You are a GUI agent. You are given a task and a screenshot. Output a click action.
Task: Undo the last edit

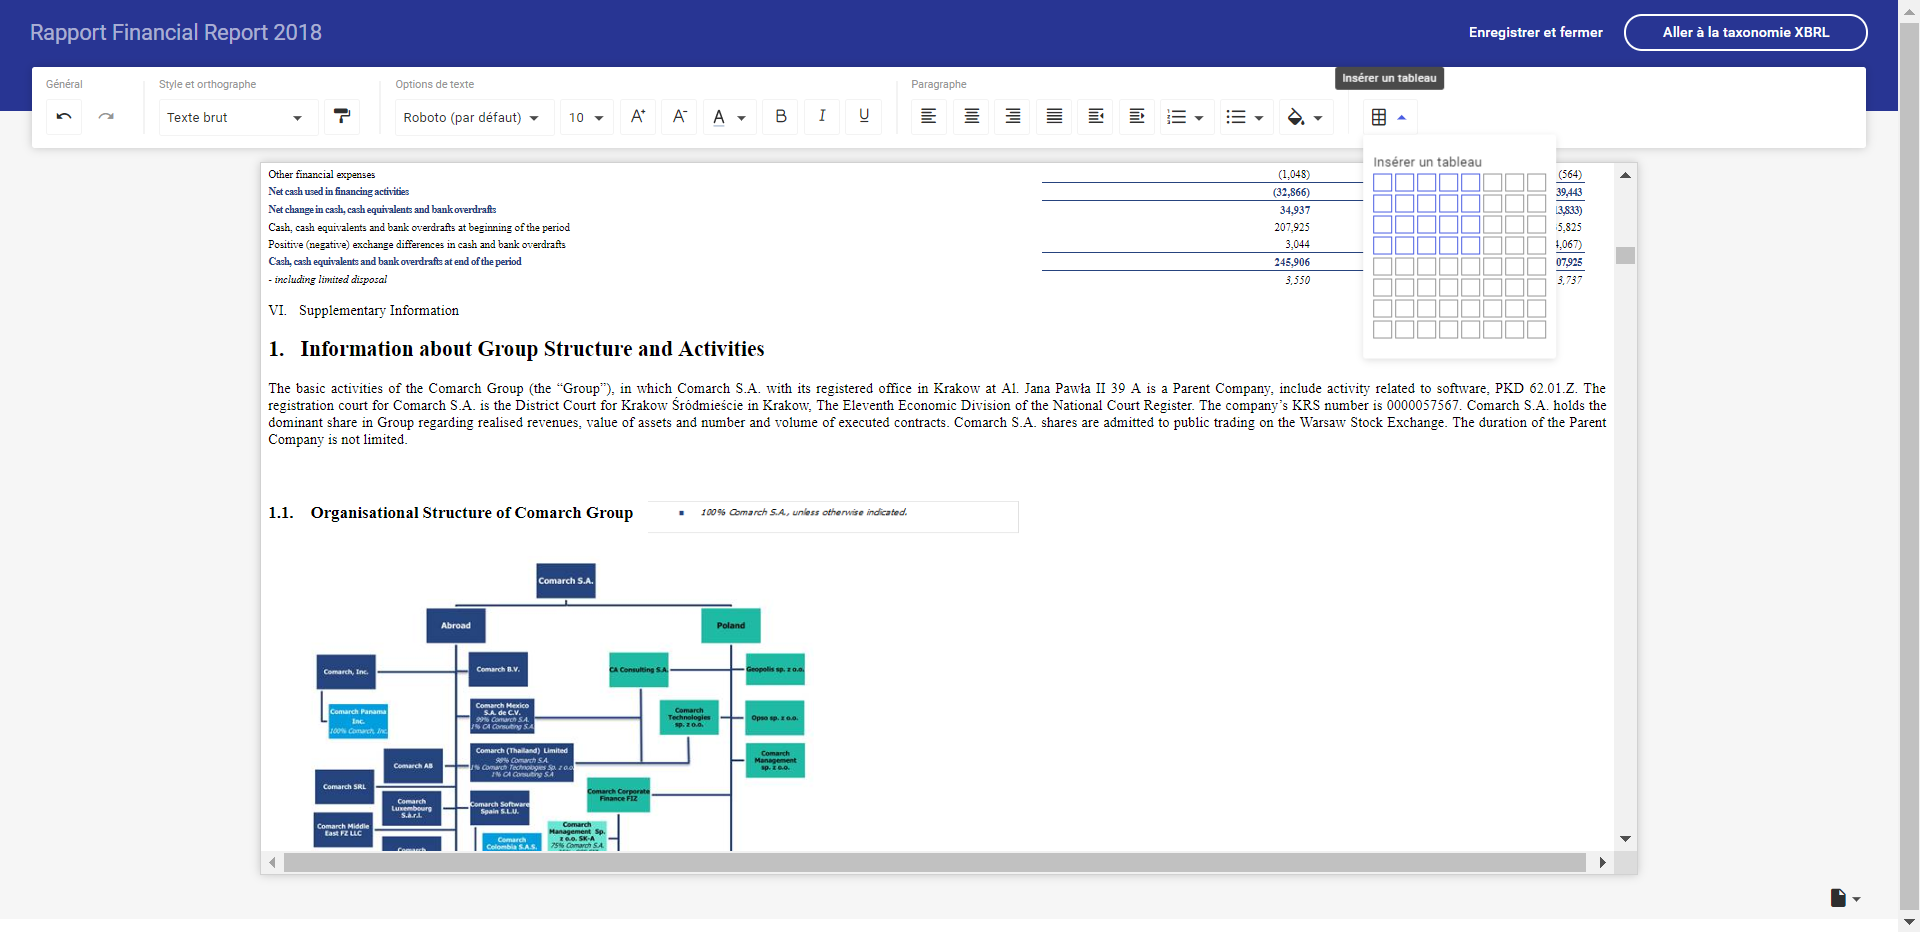[64, 117]
